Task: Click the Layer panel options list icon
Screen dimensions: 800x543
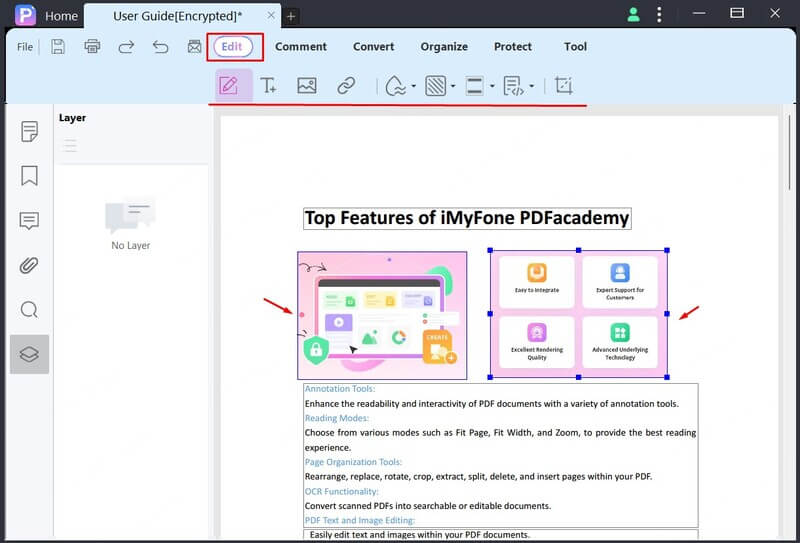Action: tap(70, 145)
